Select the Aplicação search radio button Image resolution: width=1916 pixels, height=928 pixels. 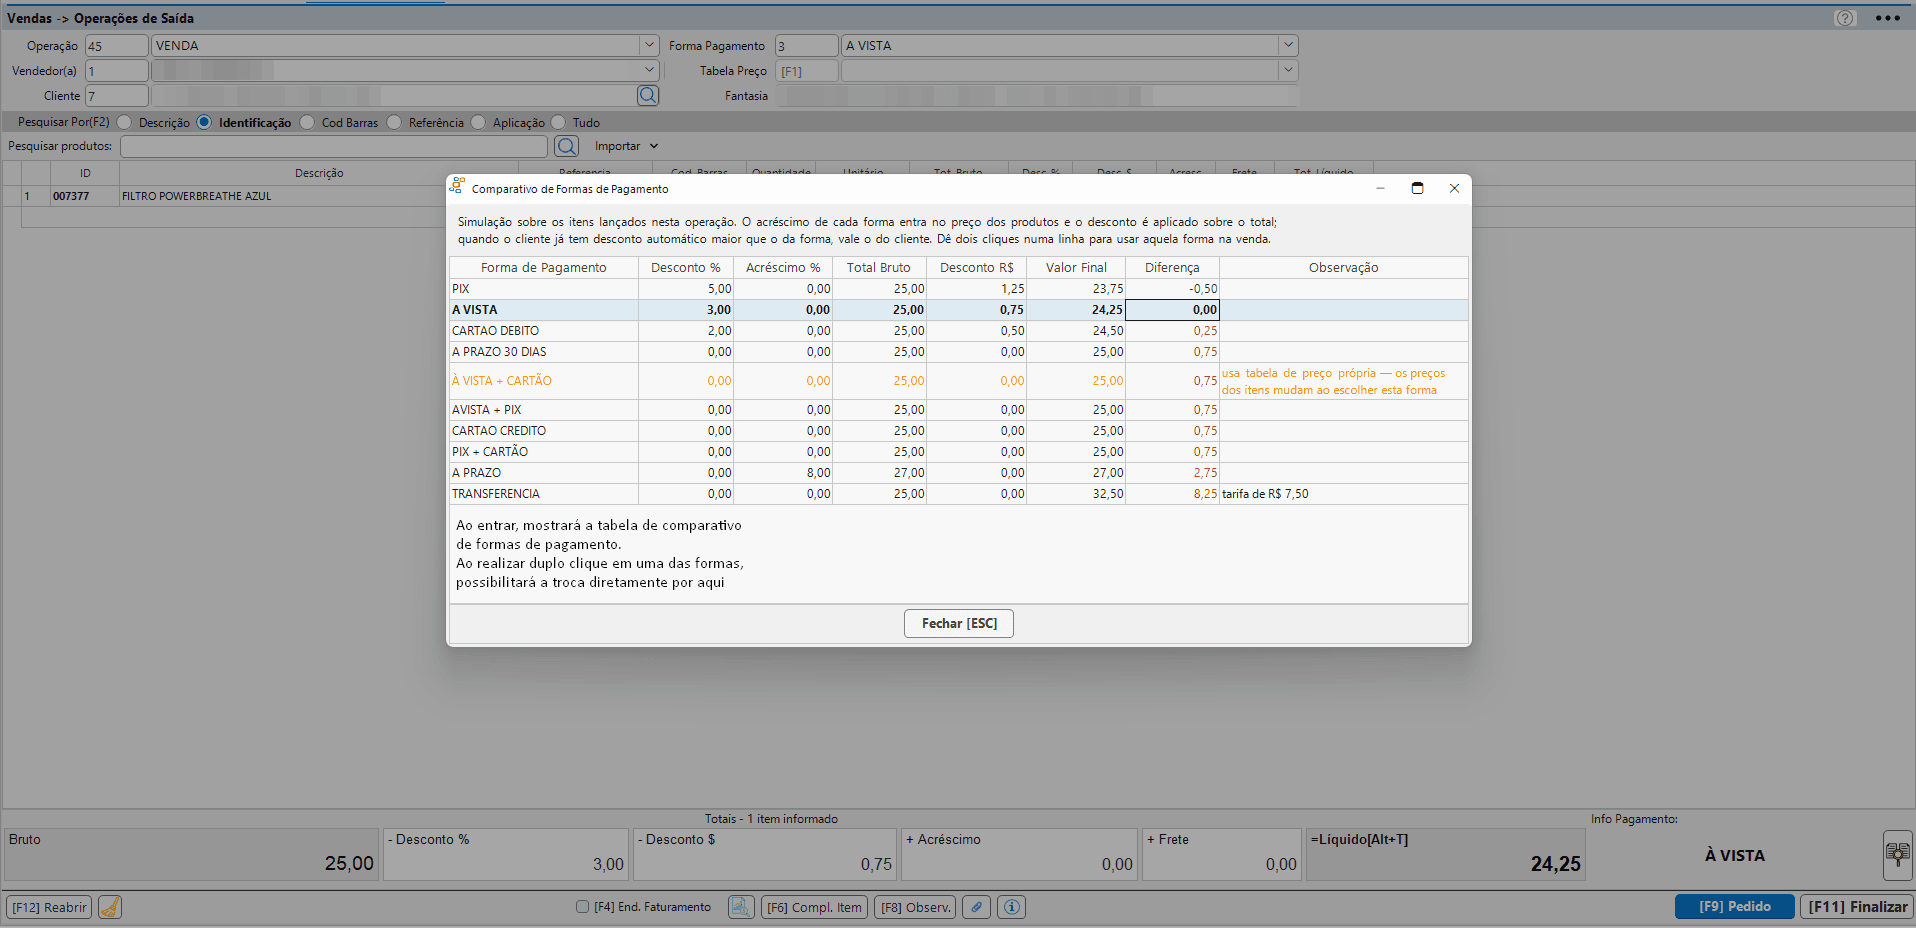tap(478, 122)
